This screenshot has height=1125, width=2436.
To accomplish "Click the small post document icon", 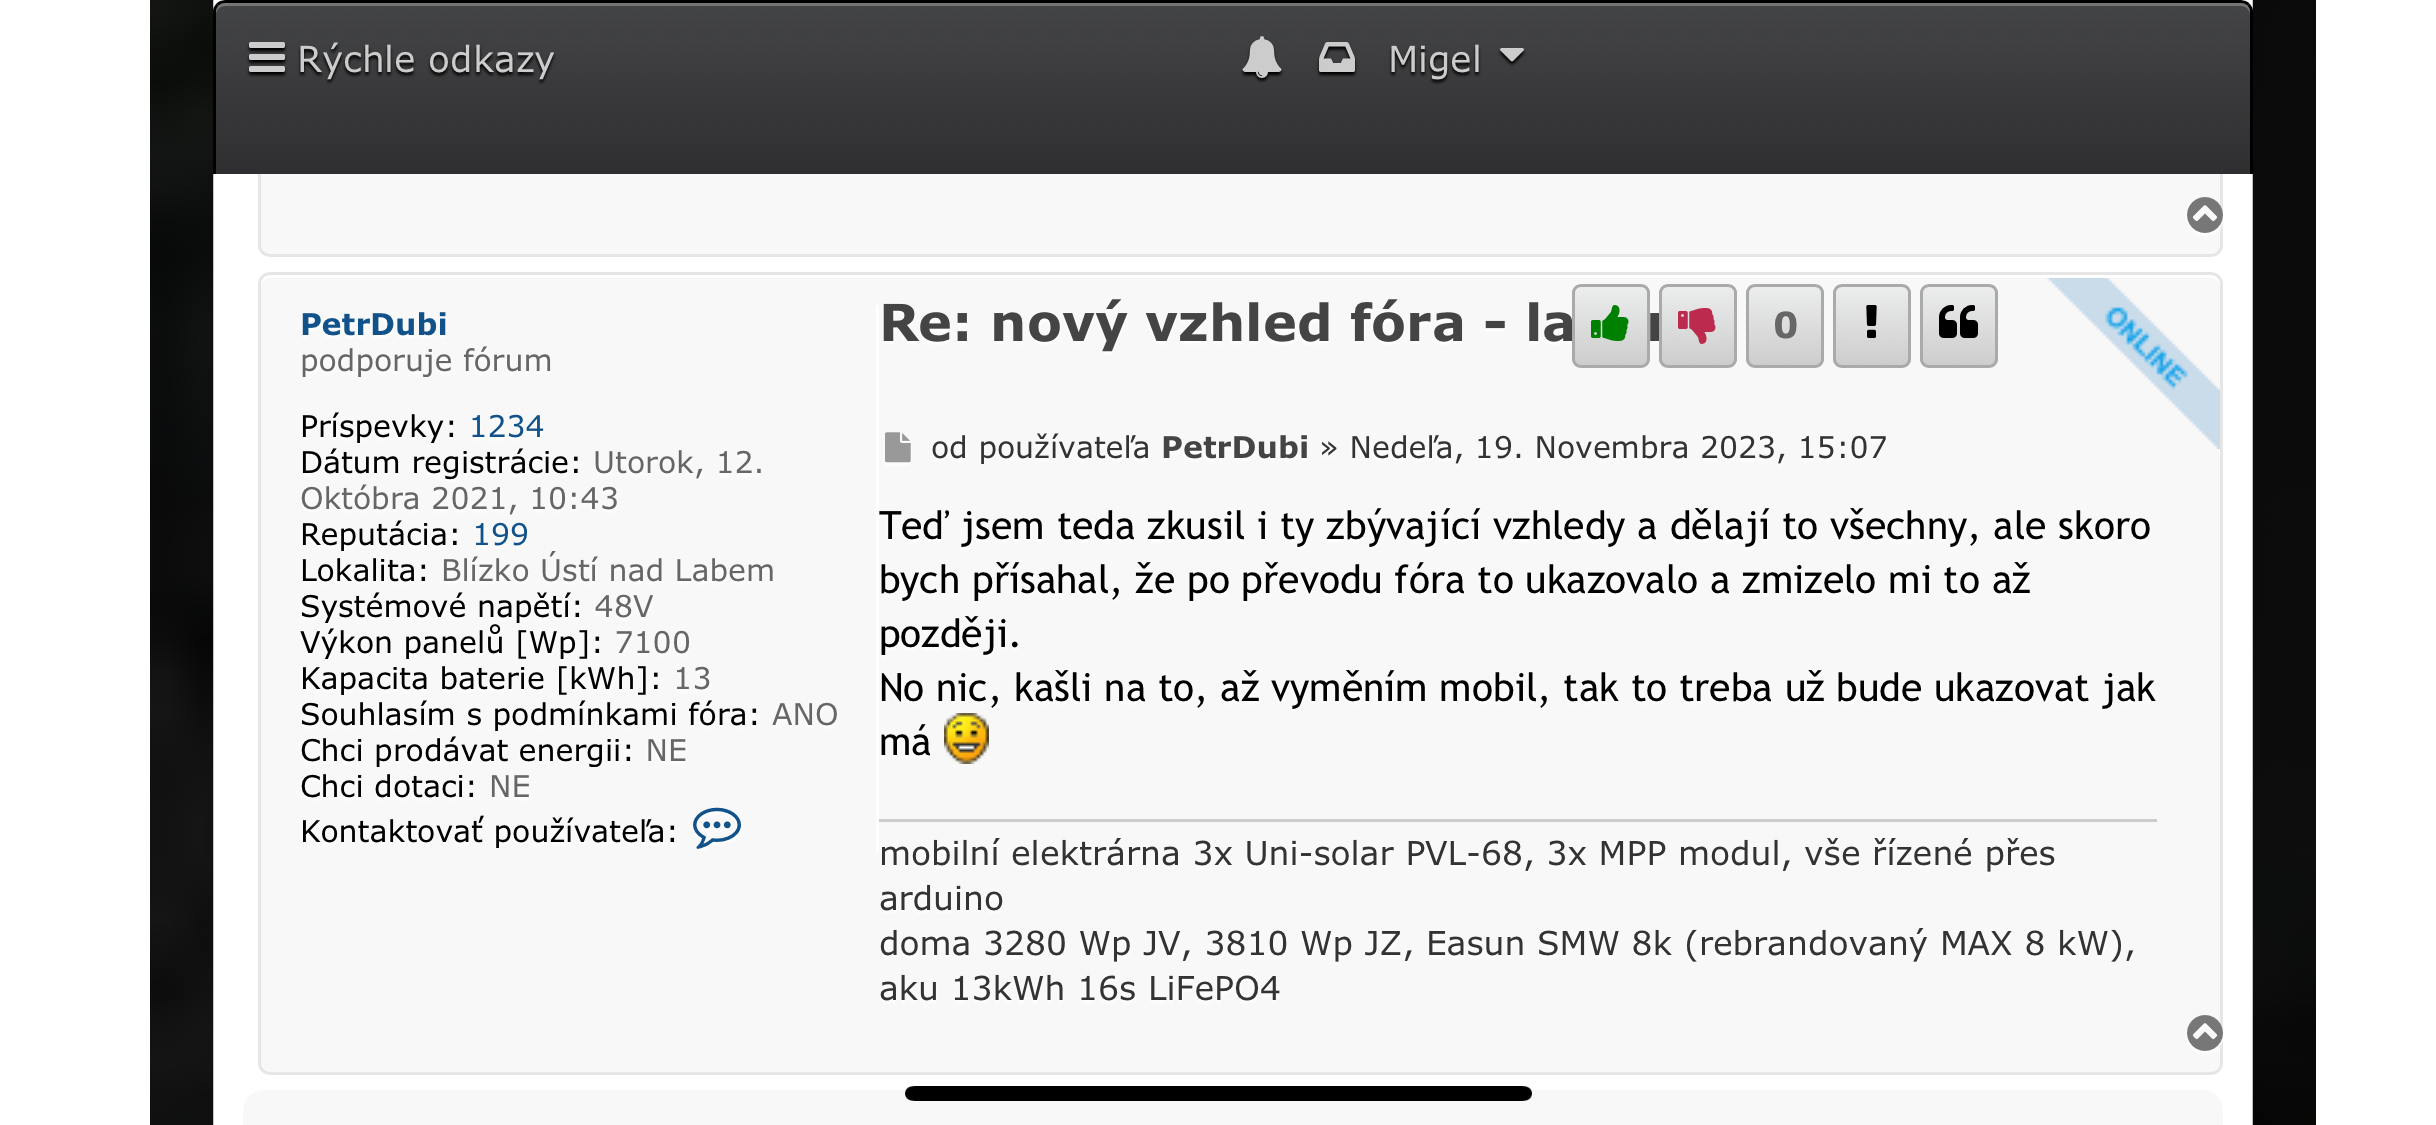I will click(x=897, y=447).
